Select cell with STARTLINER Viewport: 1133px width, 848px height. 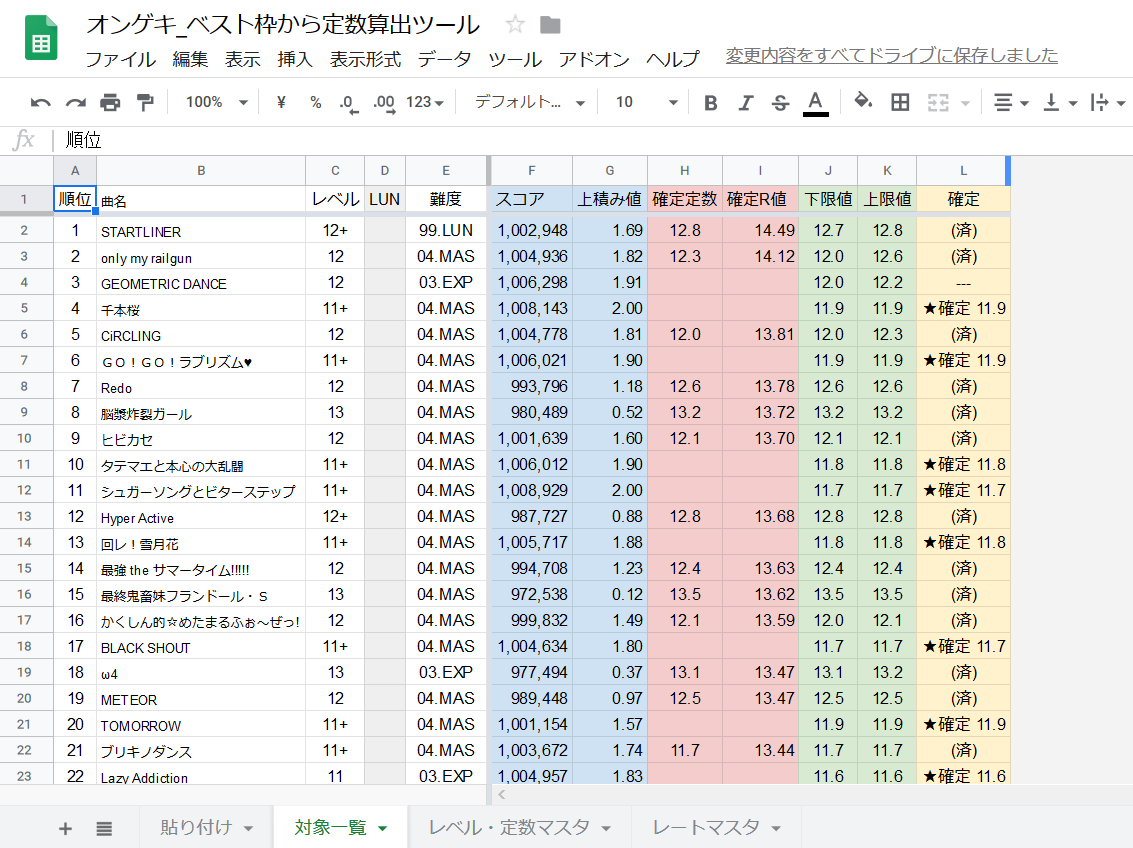[201, 231]
